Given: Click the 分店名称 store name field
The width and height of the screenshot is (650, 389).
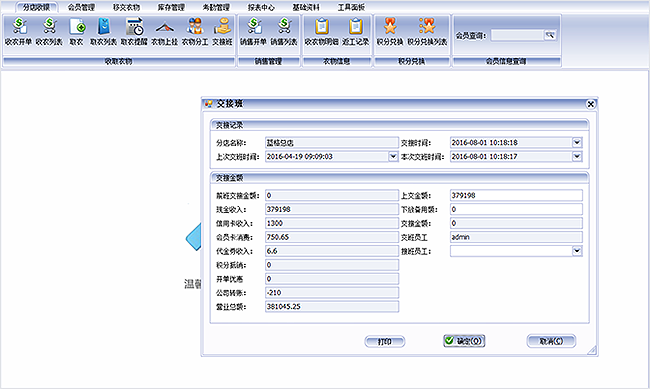Looking at the screenshot, I should (332, 143).
